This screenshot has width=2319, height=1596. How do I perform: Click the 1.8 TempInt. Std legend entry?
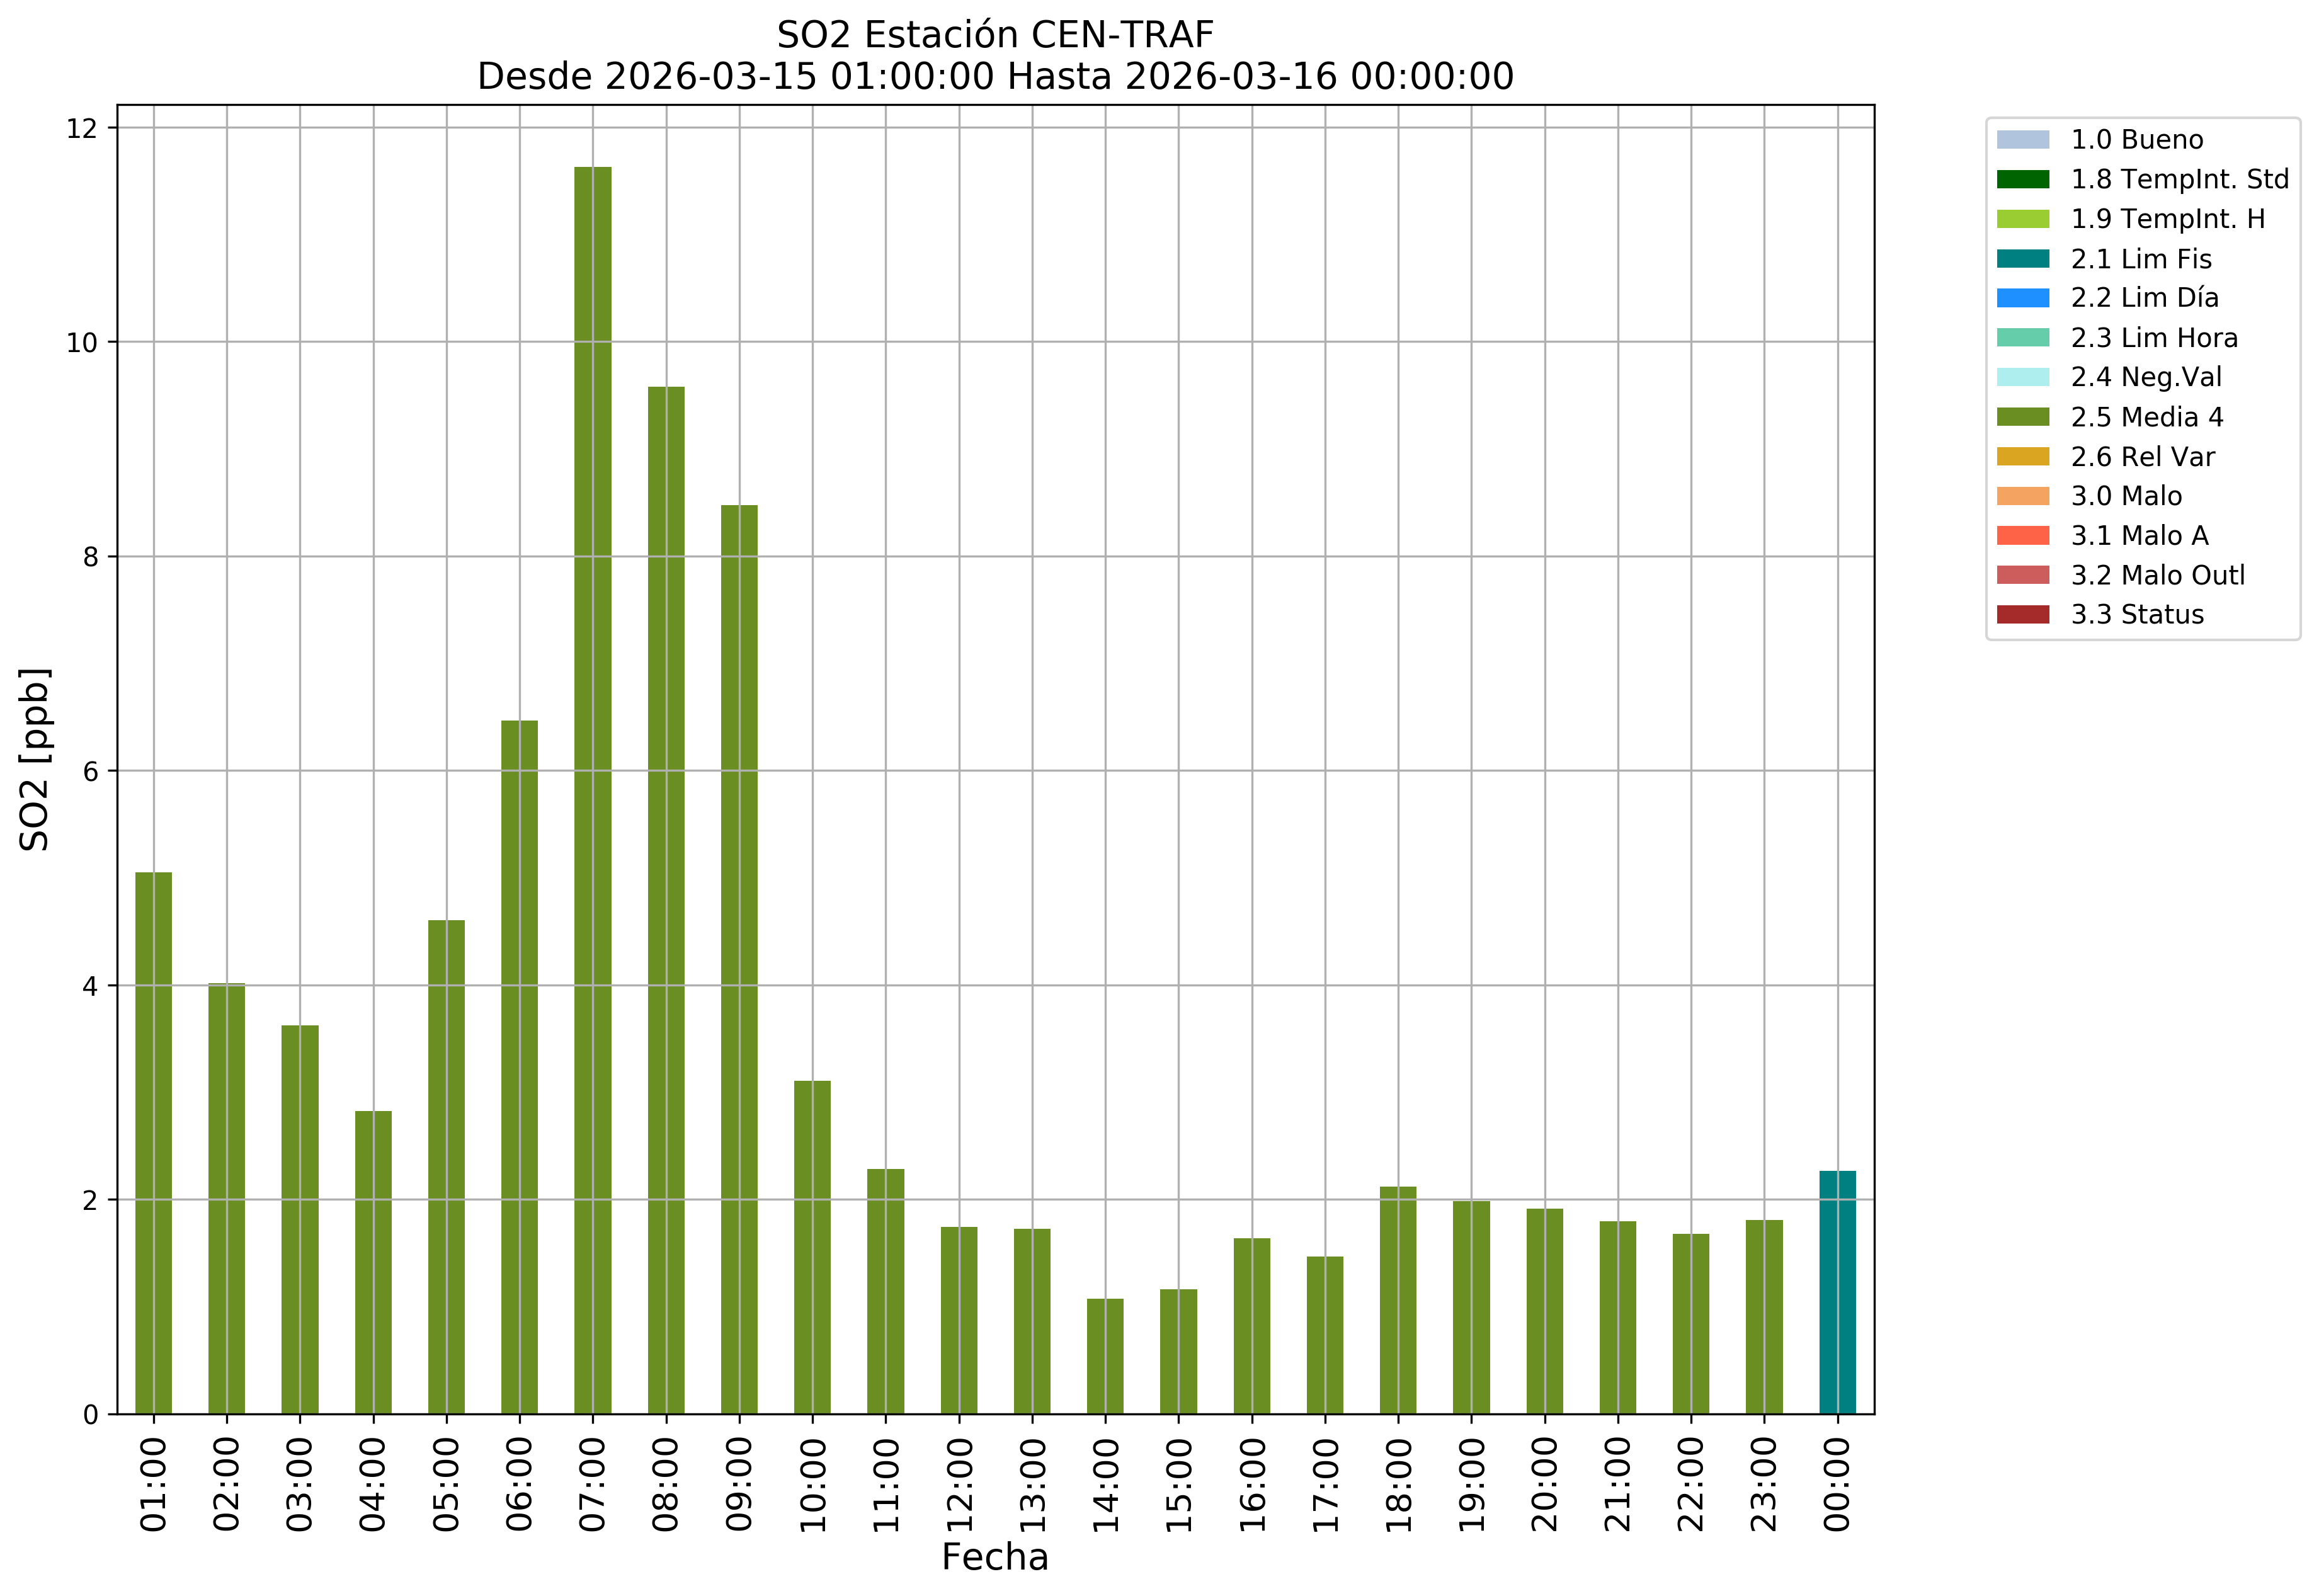coord(2178,180)
